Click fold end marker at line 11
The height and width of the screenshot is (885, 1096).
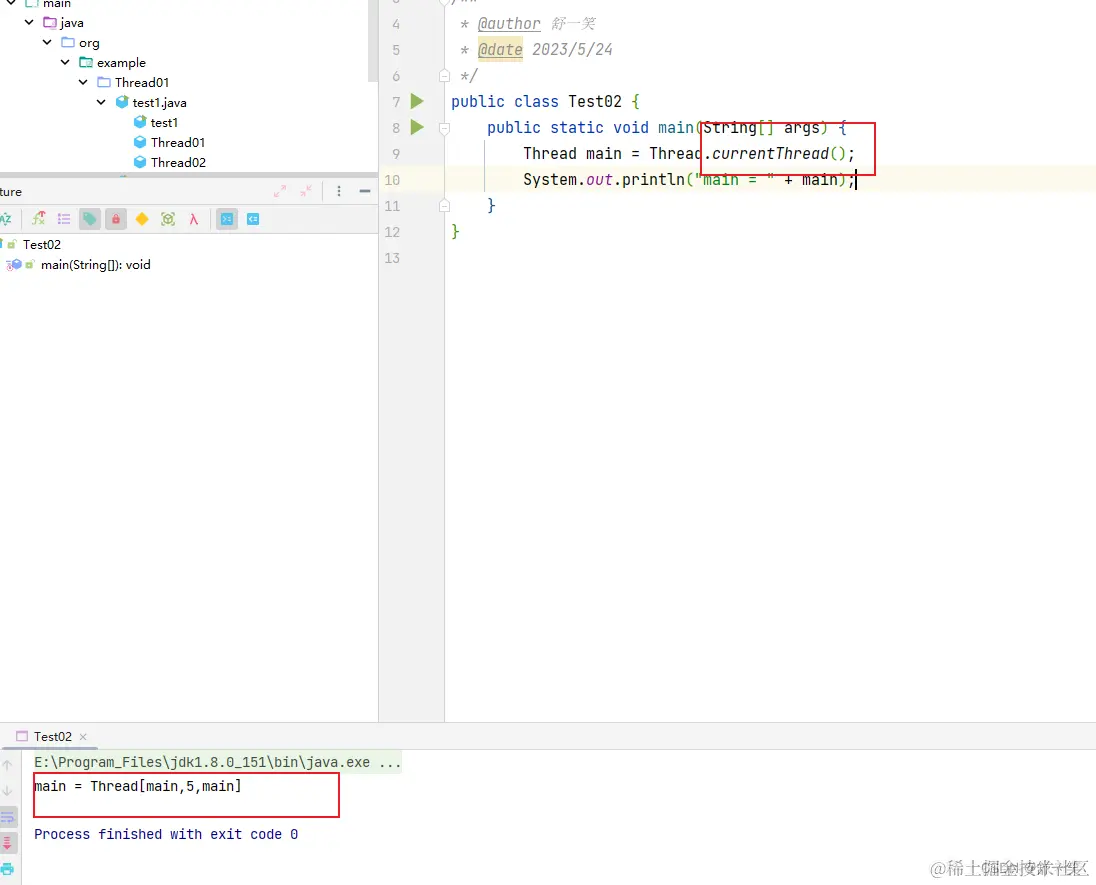click(x=444, y=206)
